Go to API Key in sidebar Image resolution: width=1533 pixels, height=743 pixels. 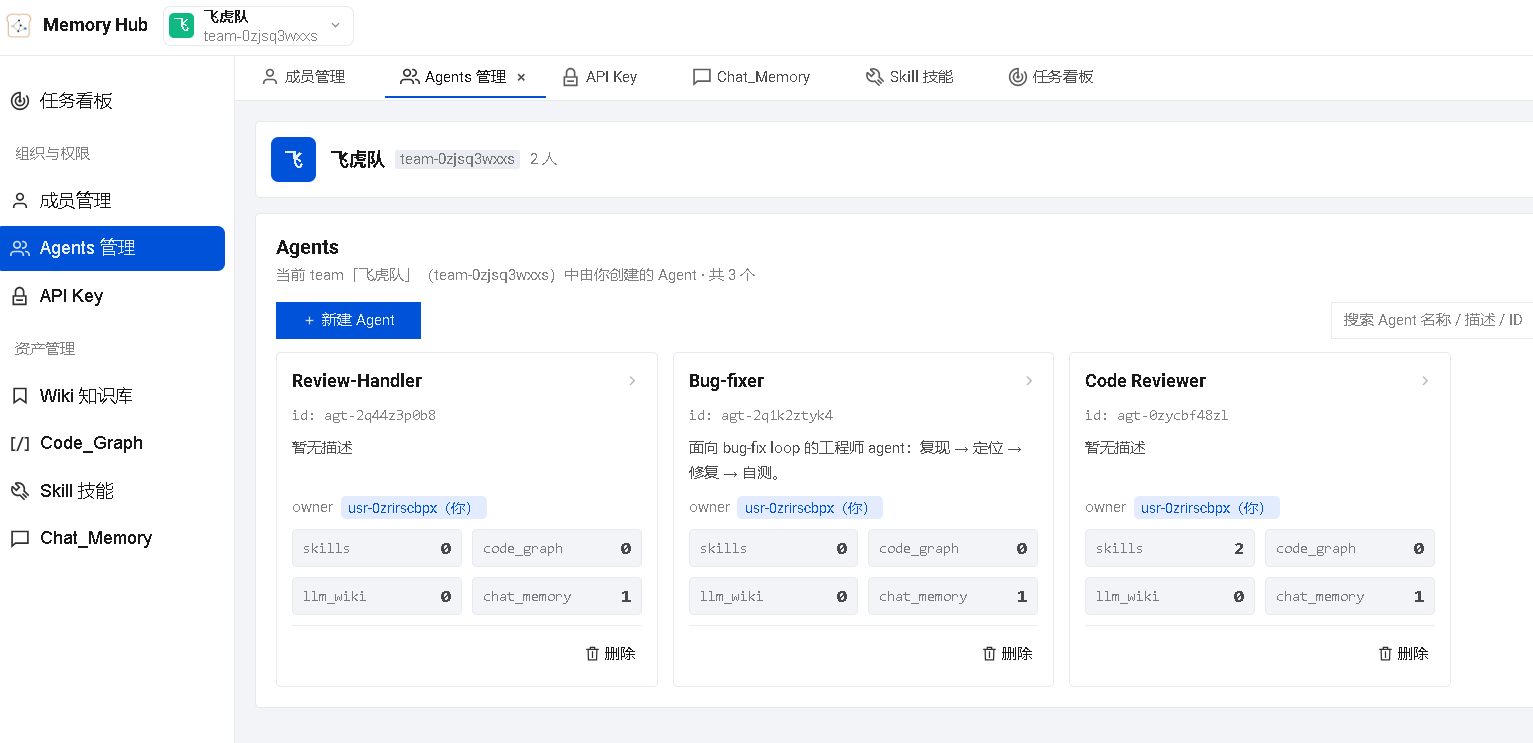[112, 296]
